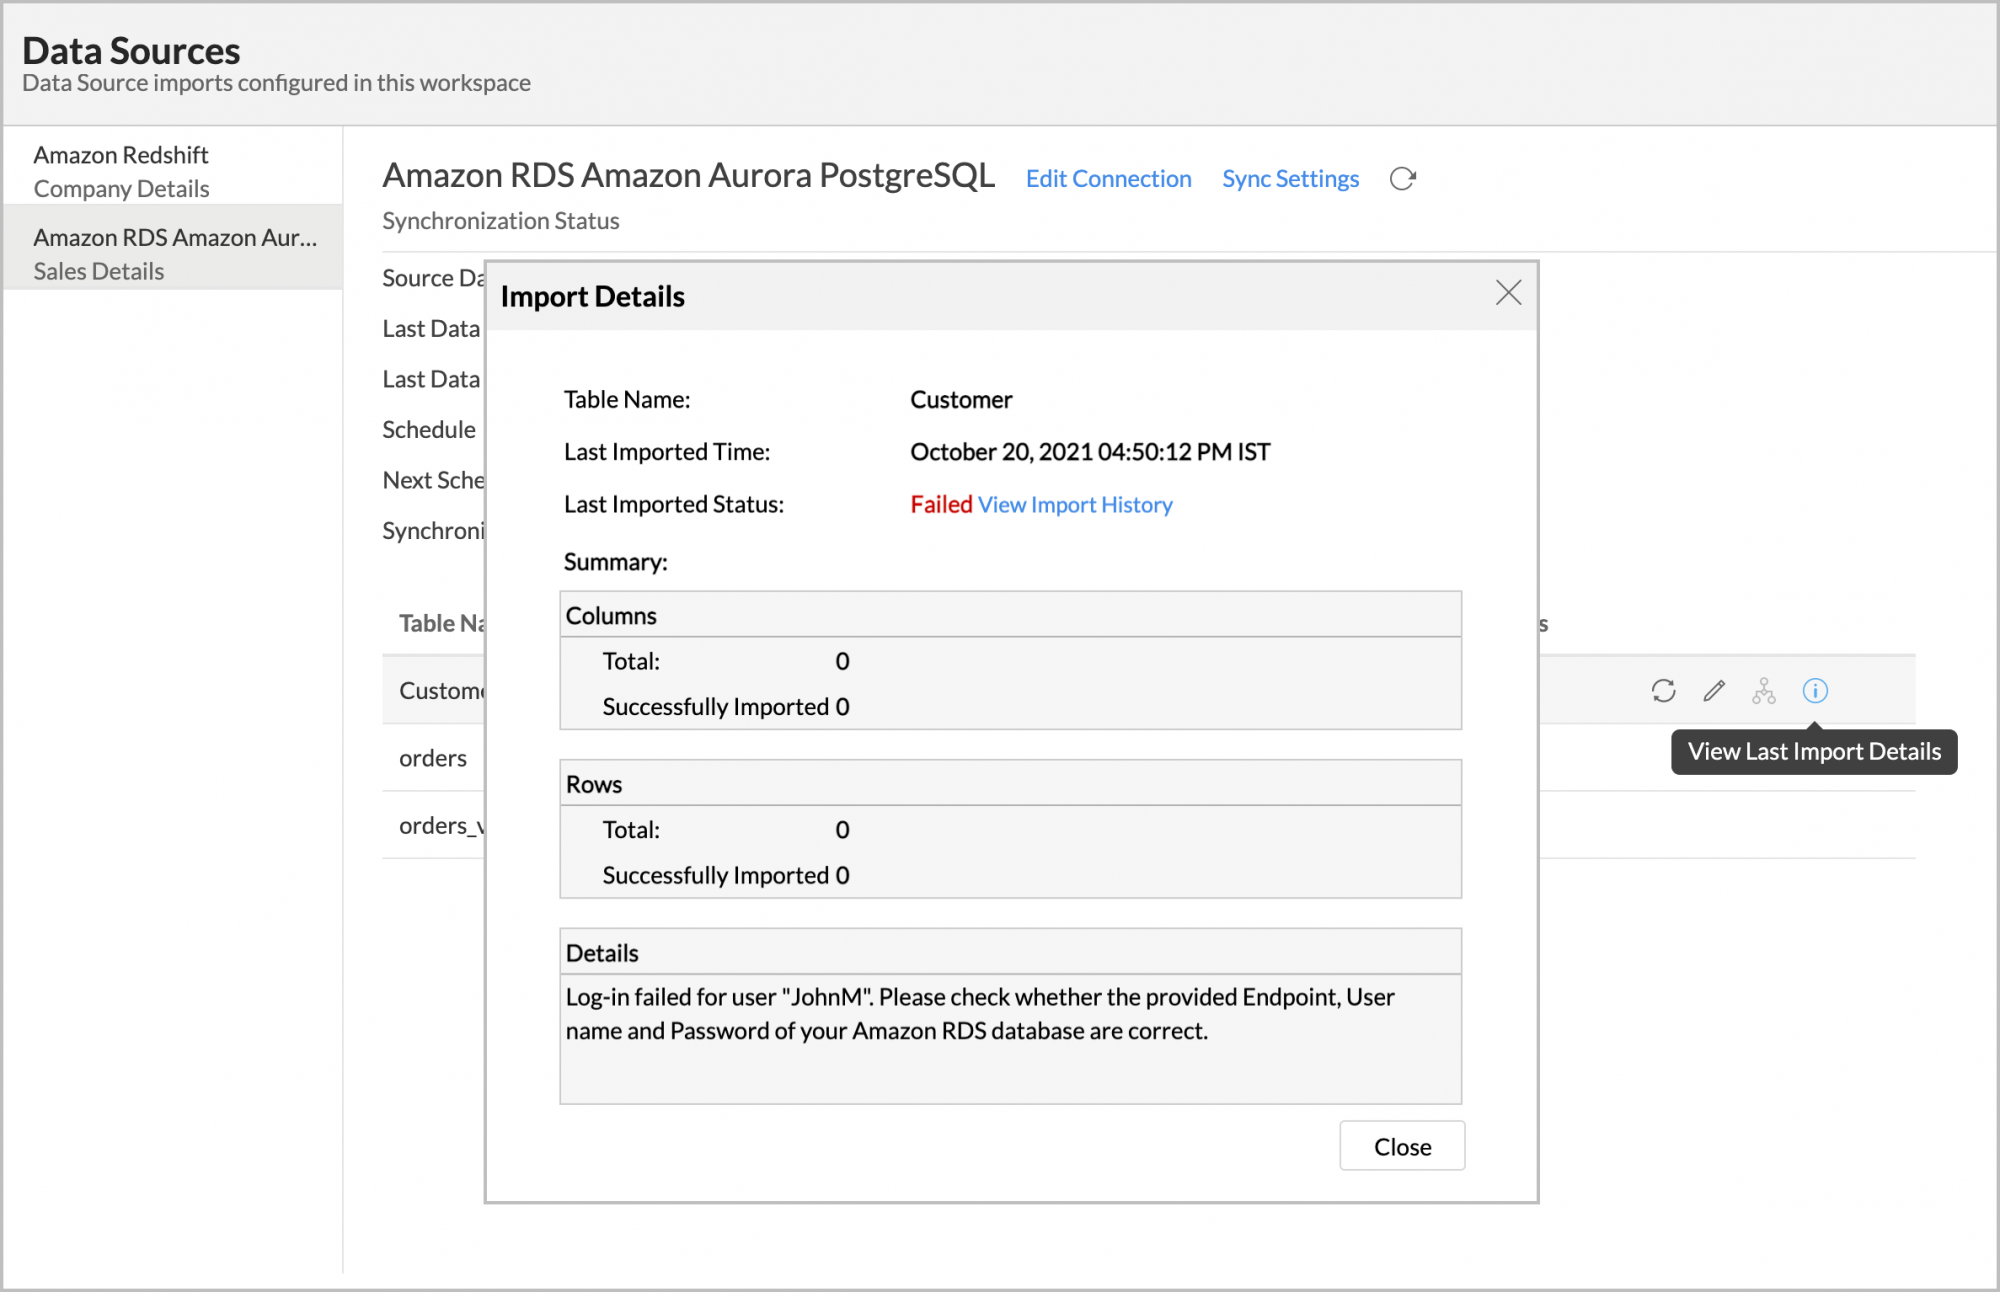
Task: Edit the Customer table with the pencil icon
Action: [x=1714, y=691]
